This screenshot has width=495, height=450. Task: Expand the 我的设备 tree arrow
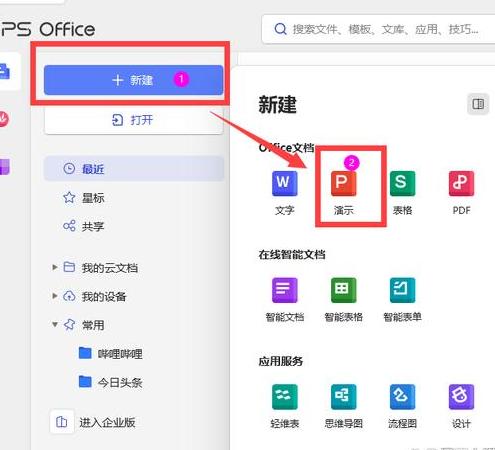click(x=55, y=296)
